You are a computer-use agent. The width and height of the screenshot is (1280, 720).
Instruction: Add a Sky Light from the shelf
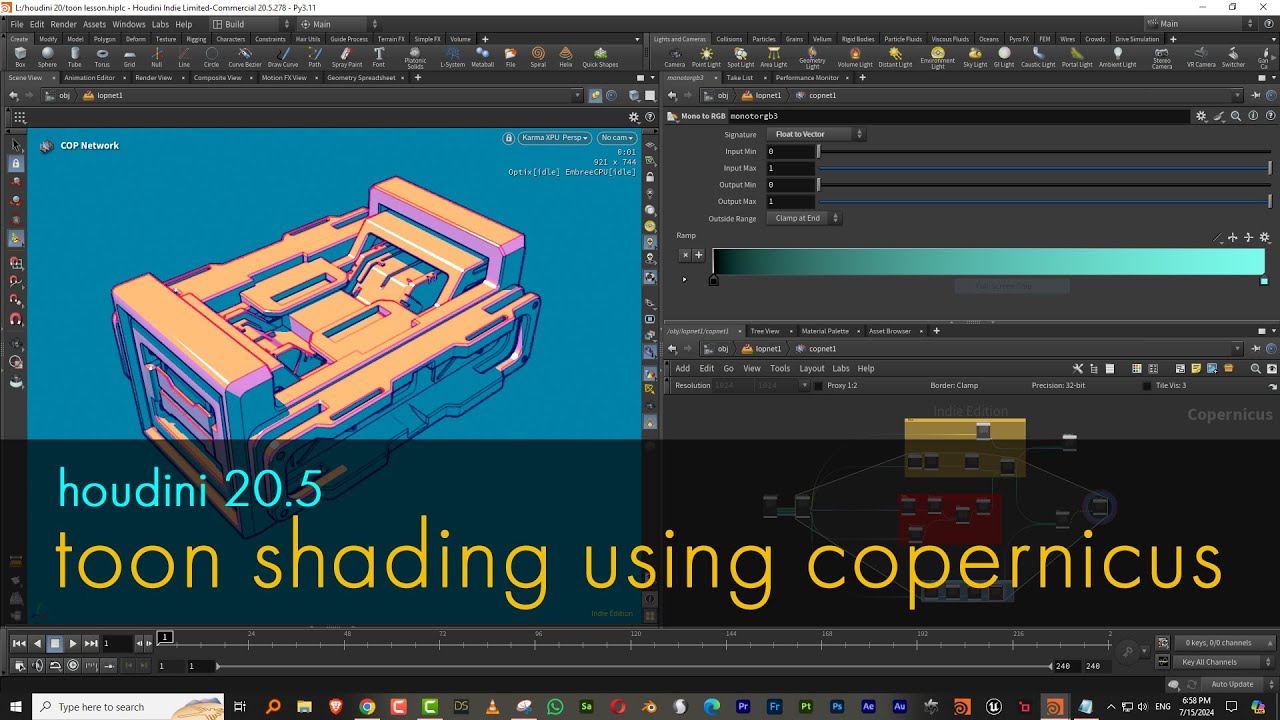[975, 57]
